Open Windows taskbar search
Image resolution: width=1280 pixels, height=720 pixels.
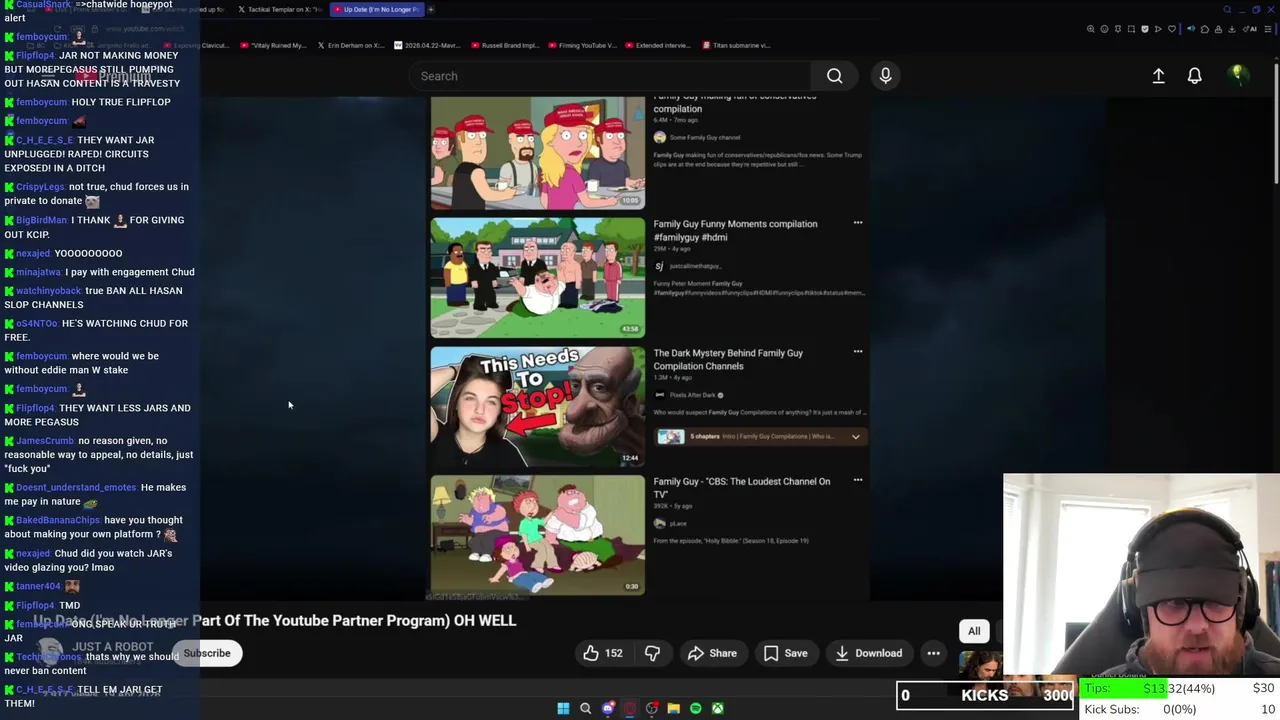pos(585,708)
